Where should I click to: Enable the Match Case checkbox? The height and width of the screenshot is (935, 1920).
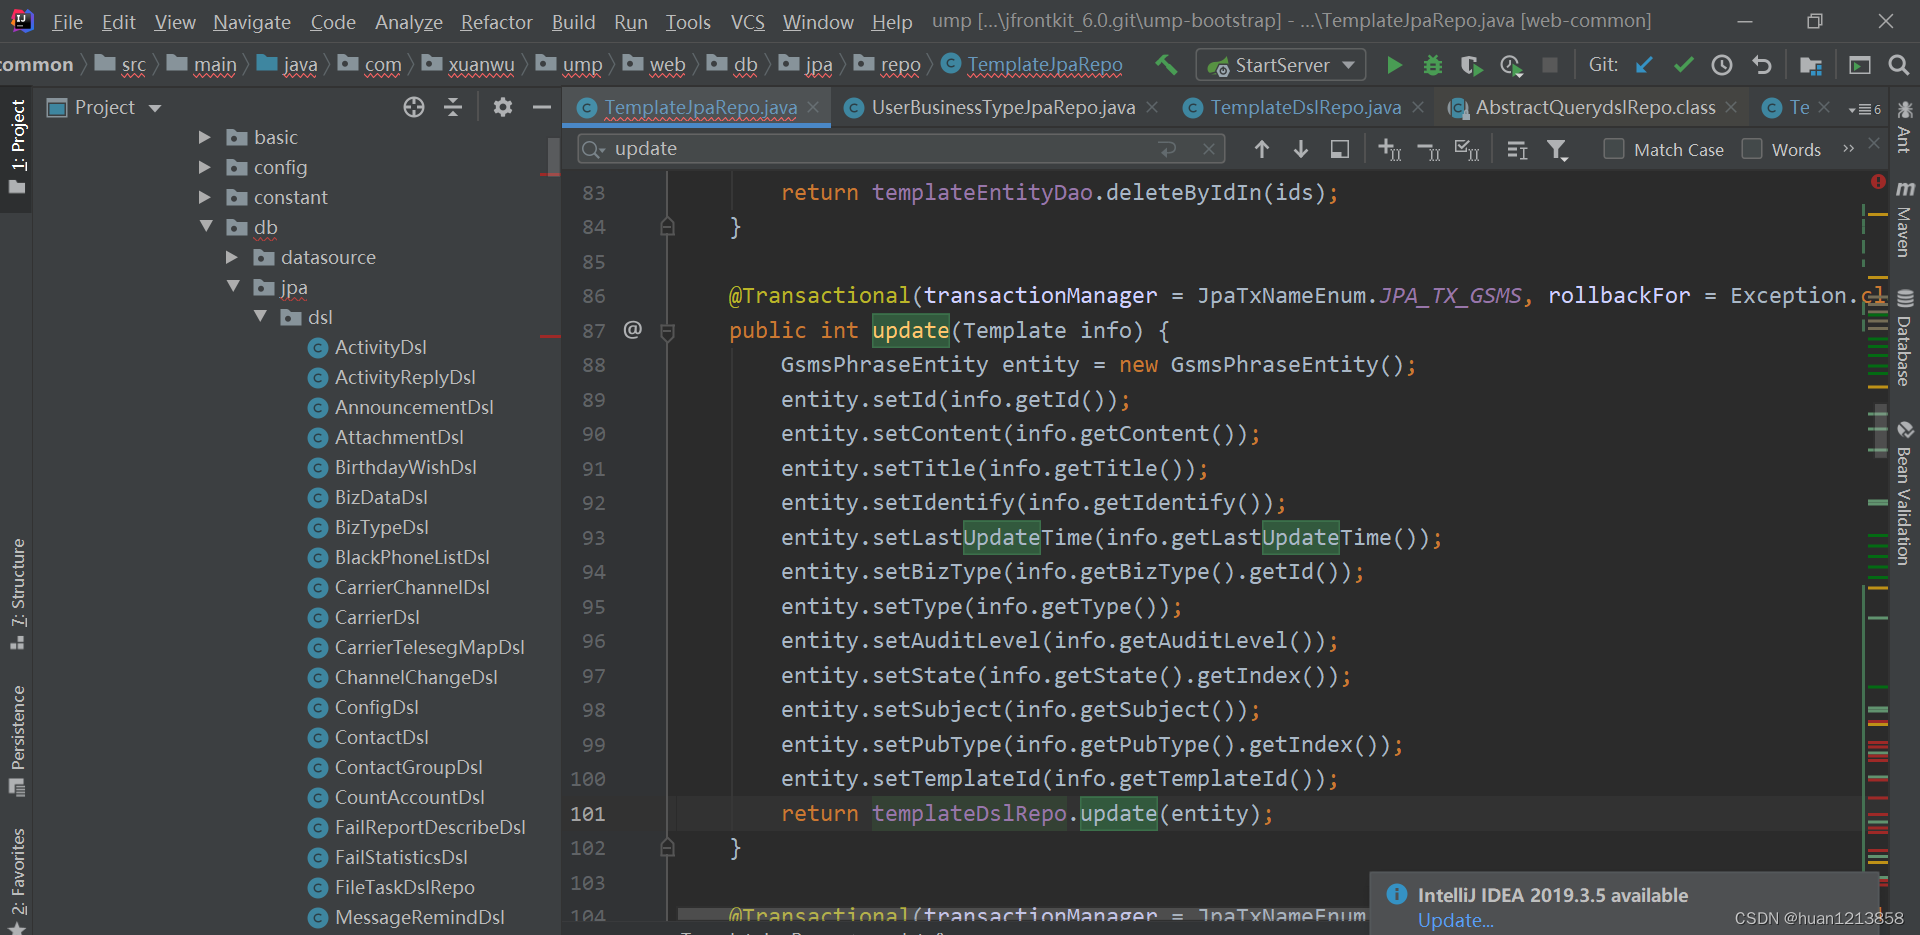[x=1613, y=148]
